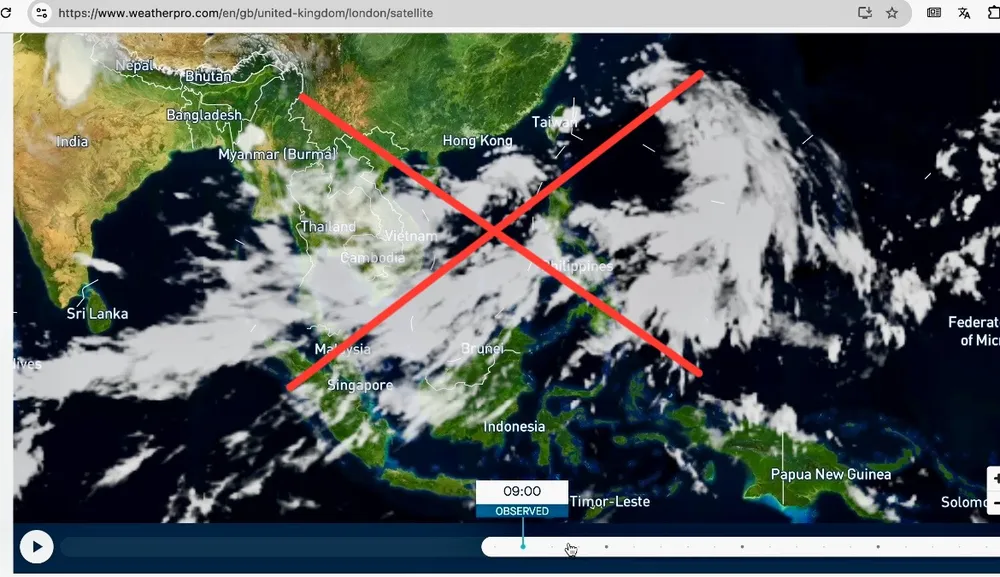Viewport: 1000px width, 577px height.
Task: Click the Vietnam label on the map
Action: tap(411, 236)
